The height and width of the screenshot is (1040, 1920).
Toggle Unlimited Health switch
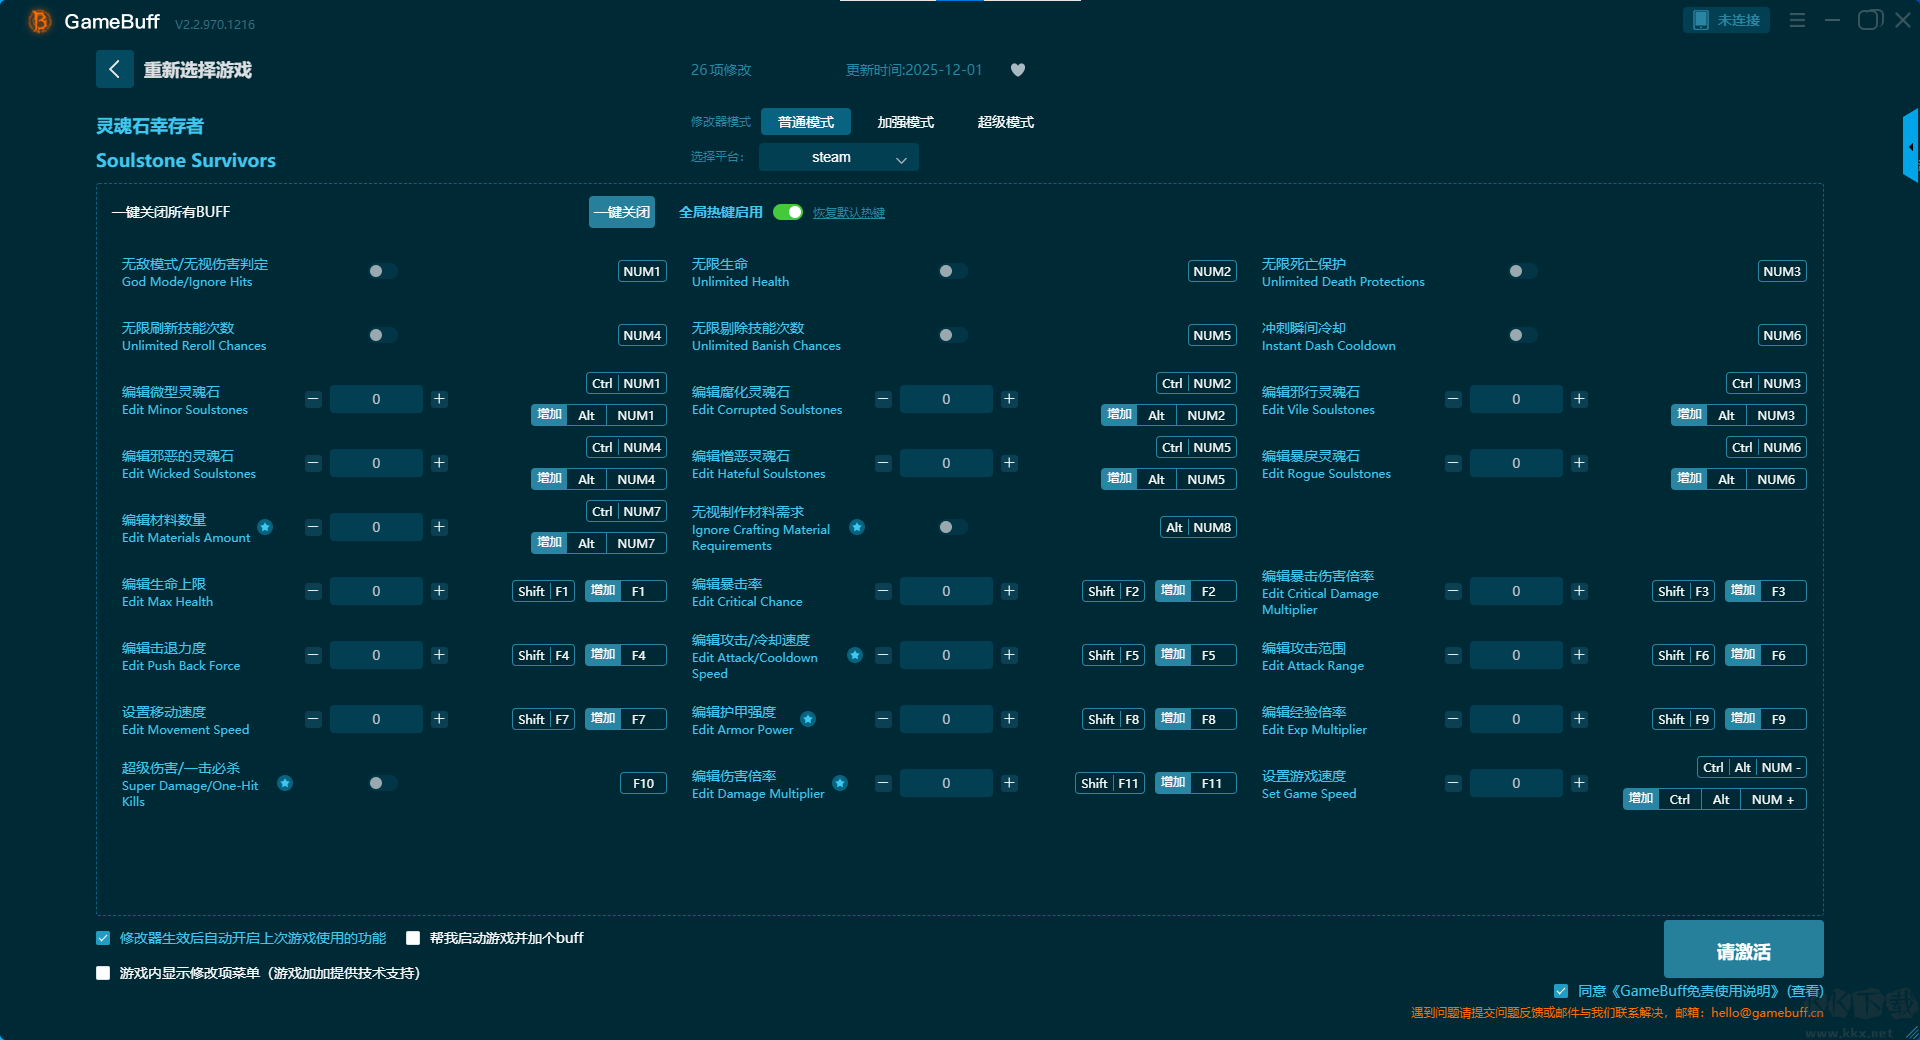(x=953, y=271)
